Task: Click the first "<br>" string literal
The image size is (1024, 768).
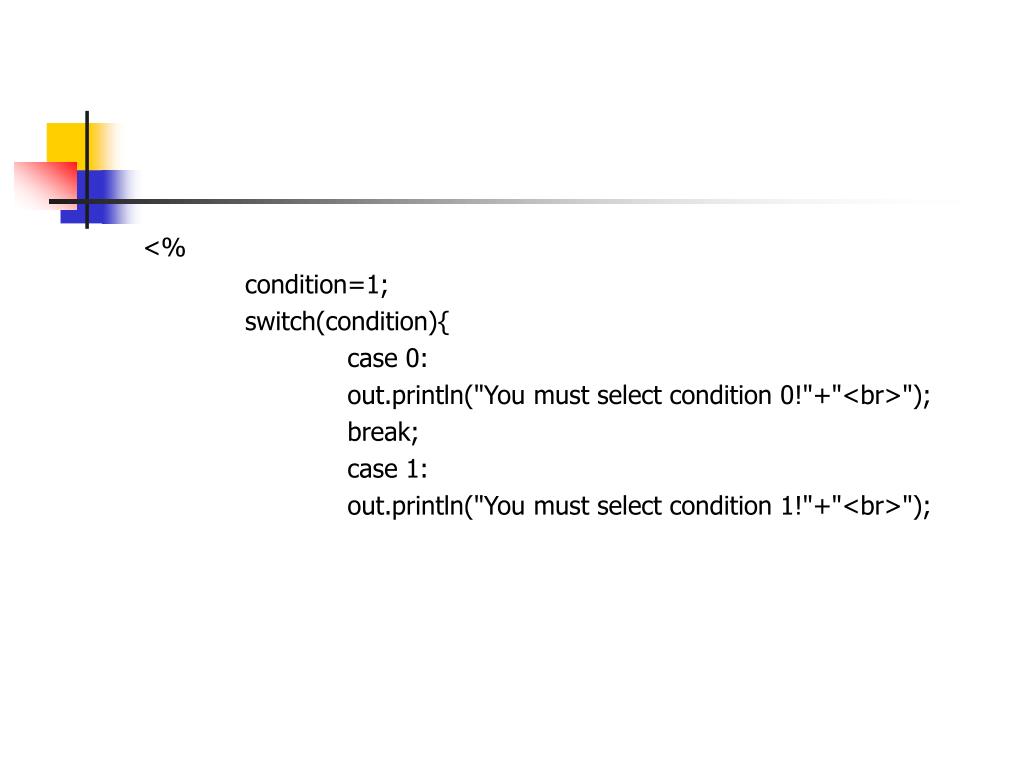Action: point(872,395)
